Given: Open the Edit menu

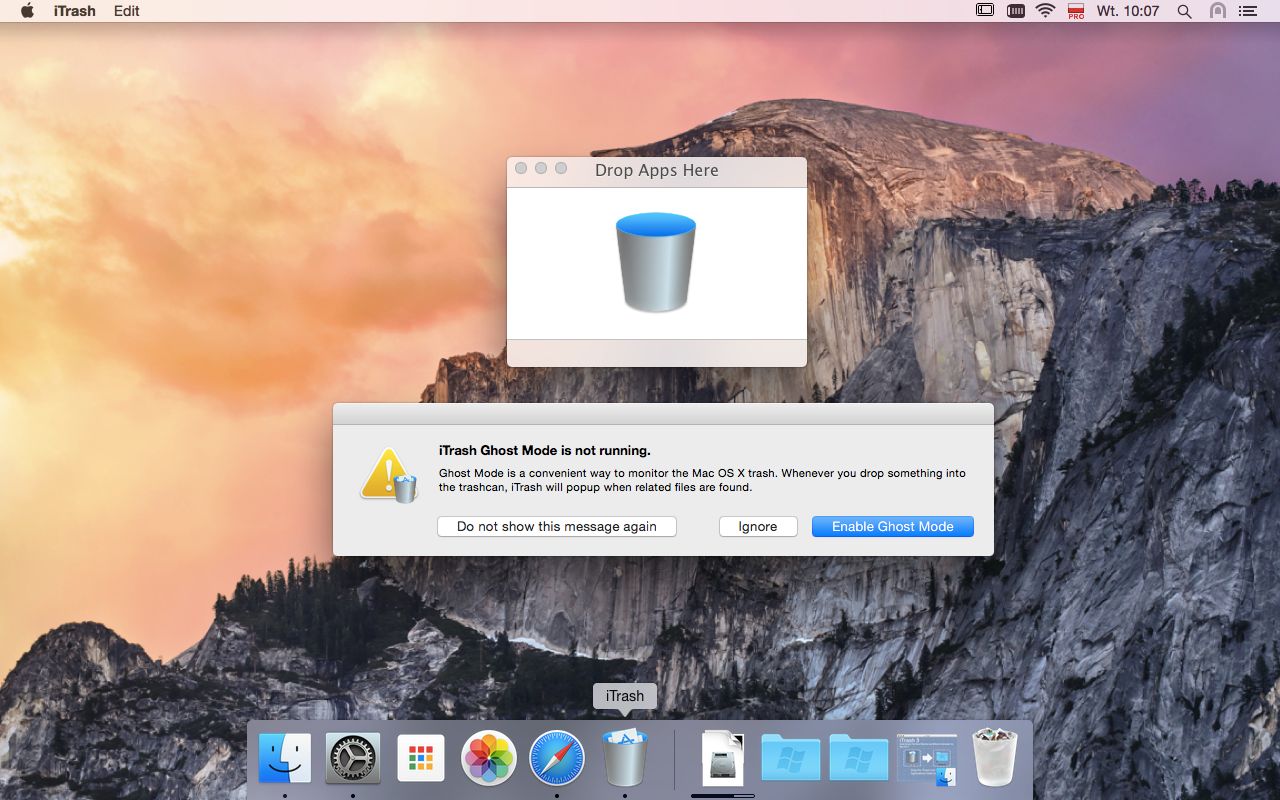Looking at the screenshot, I should (x=127, y=11).
